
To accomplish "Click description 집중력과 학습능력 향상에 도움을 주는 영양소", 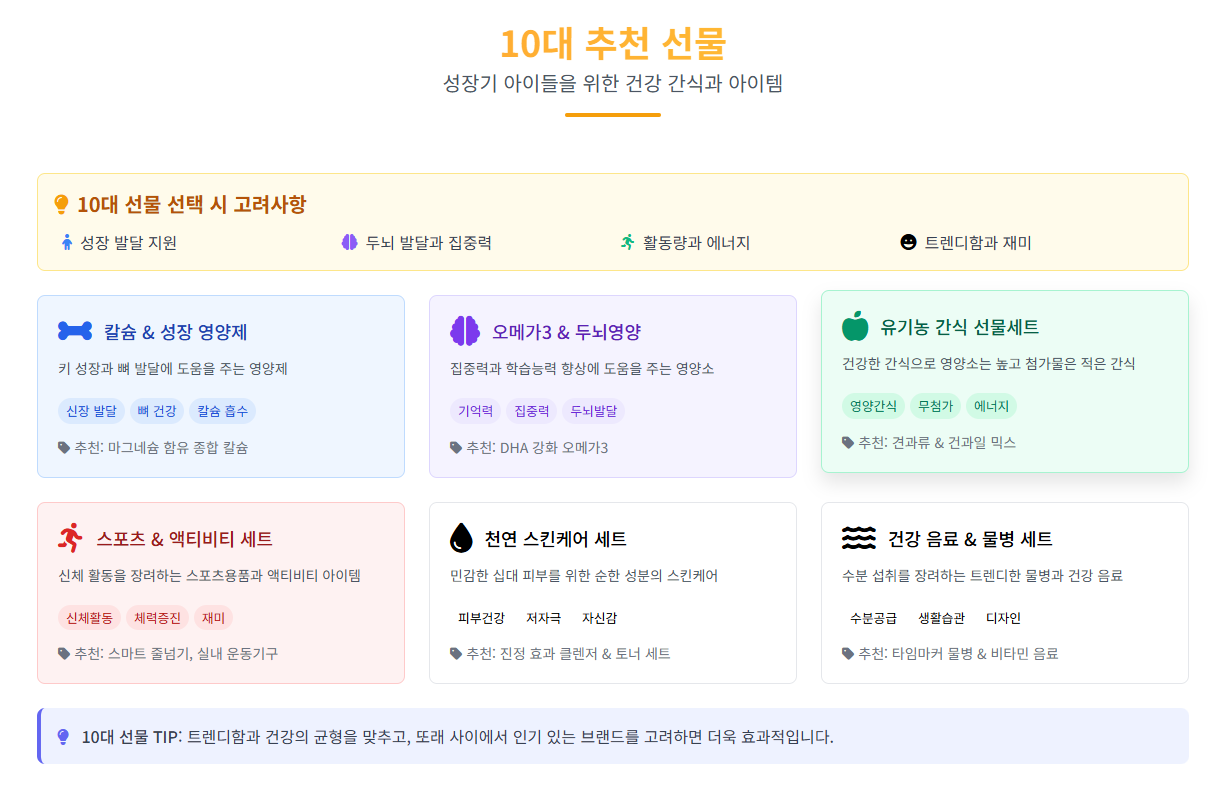I will (x=582, y=369).
